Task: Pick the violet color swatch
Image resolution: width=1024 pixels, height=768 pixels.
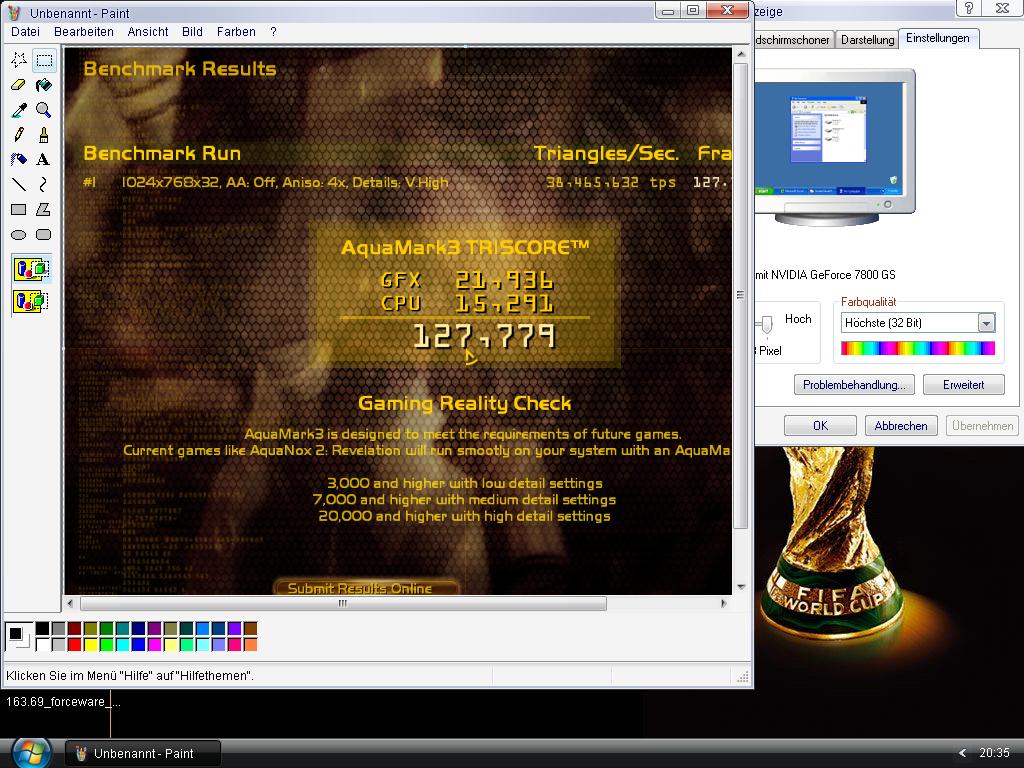Action: point(234,629)
